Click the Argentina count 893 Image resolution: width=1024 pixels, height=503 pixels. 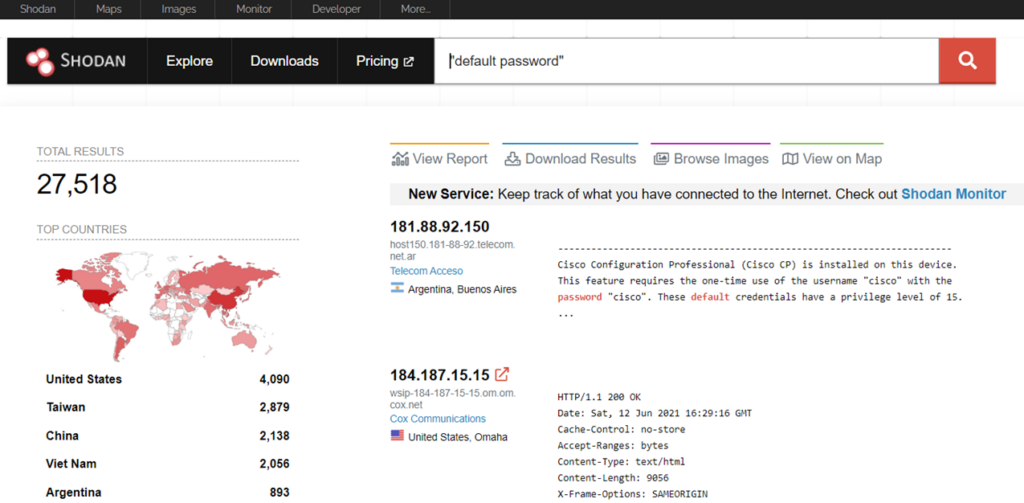280,493
